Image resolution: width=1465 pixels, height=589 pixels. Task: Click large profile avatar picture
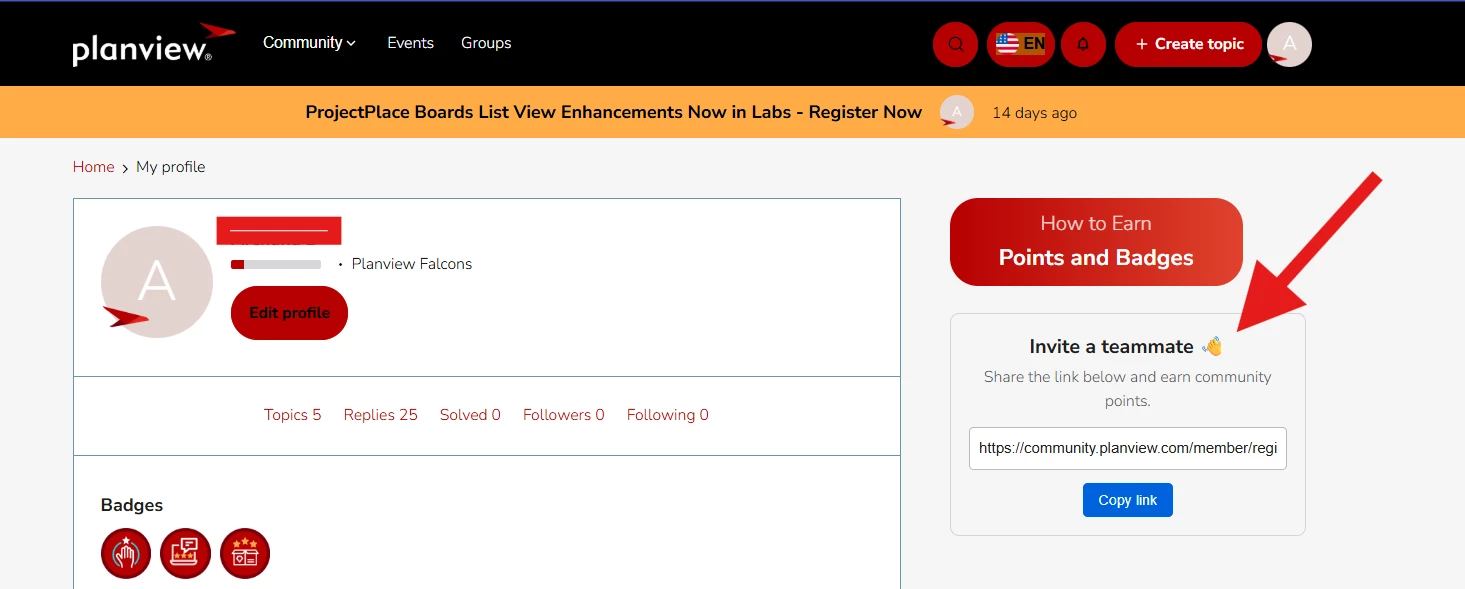157,282
